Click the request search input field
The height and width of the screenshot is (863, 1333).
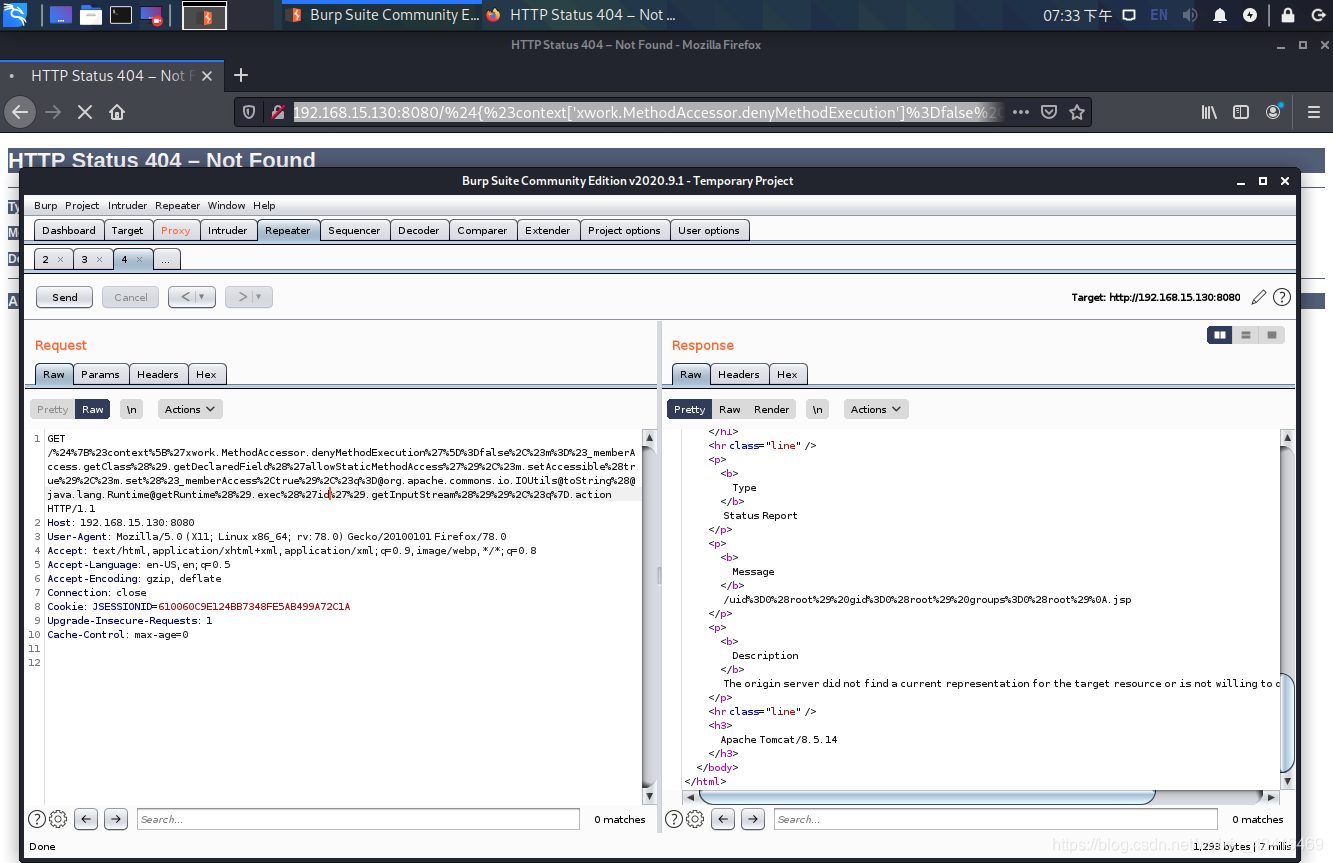pyautogui.click(x=358, y=819)
